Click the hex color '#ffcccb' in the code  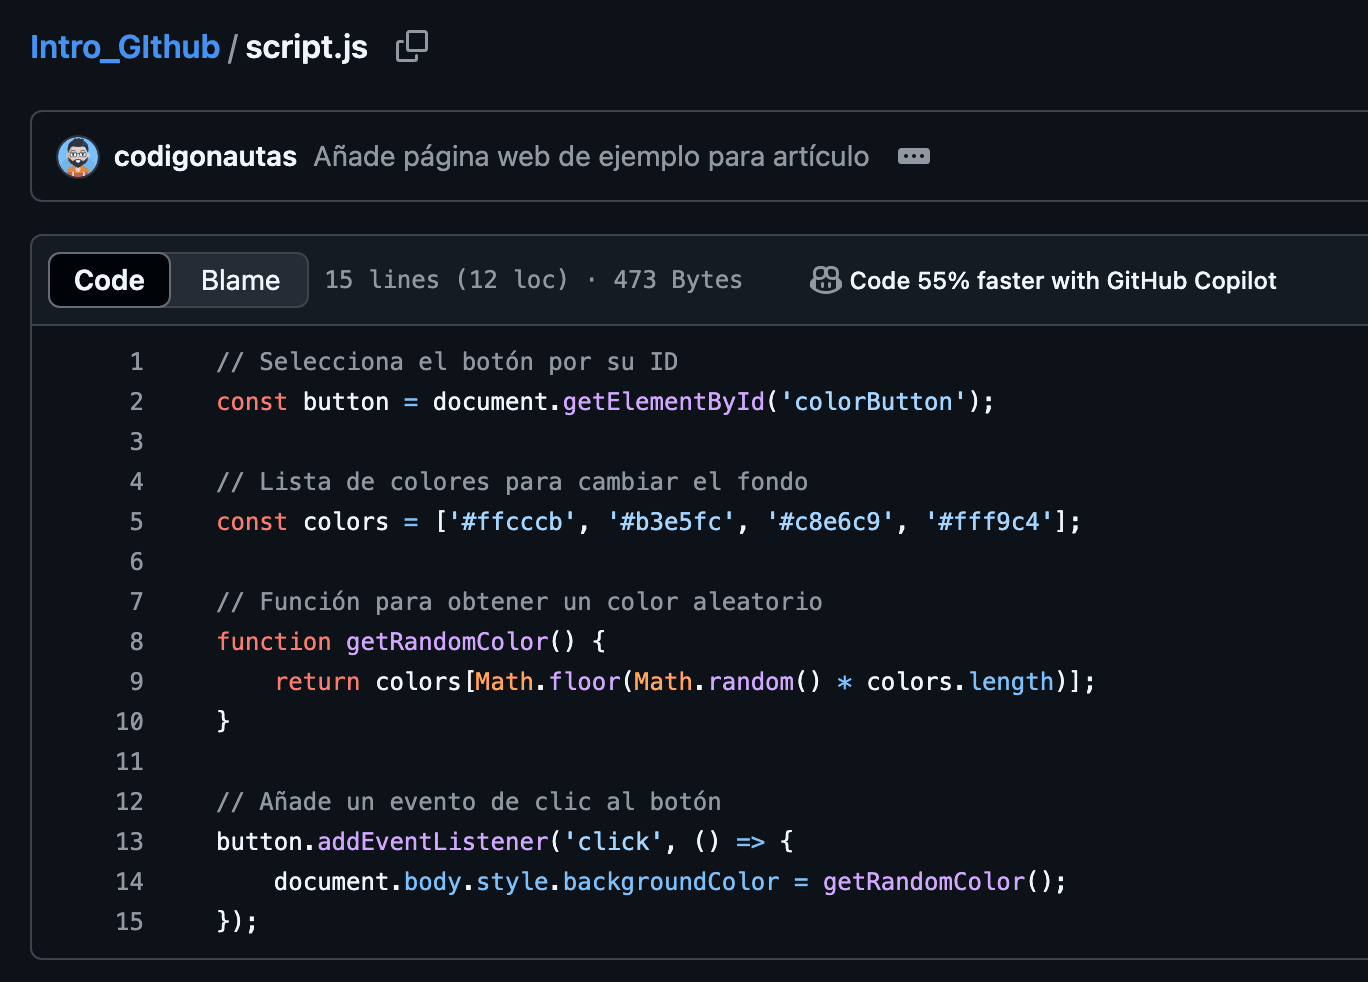pyautogui.click(x=510, y=521)
